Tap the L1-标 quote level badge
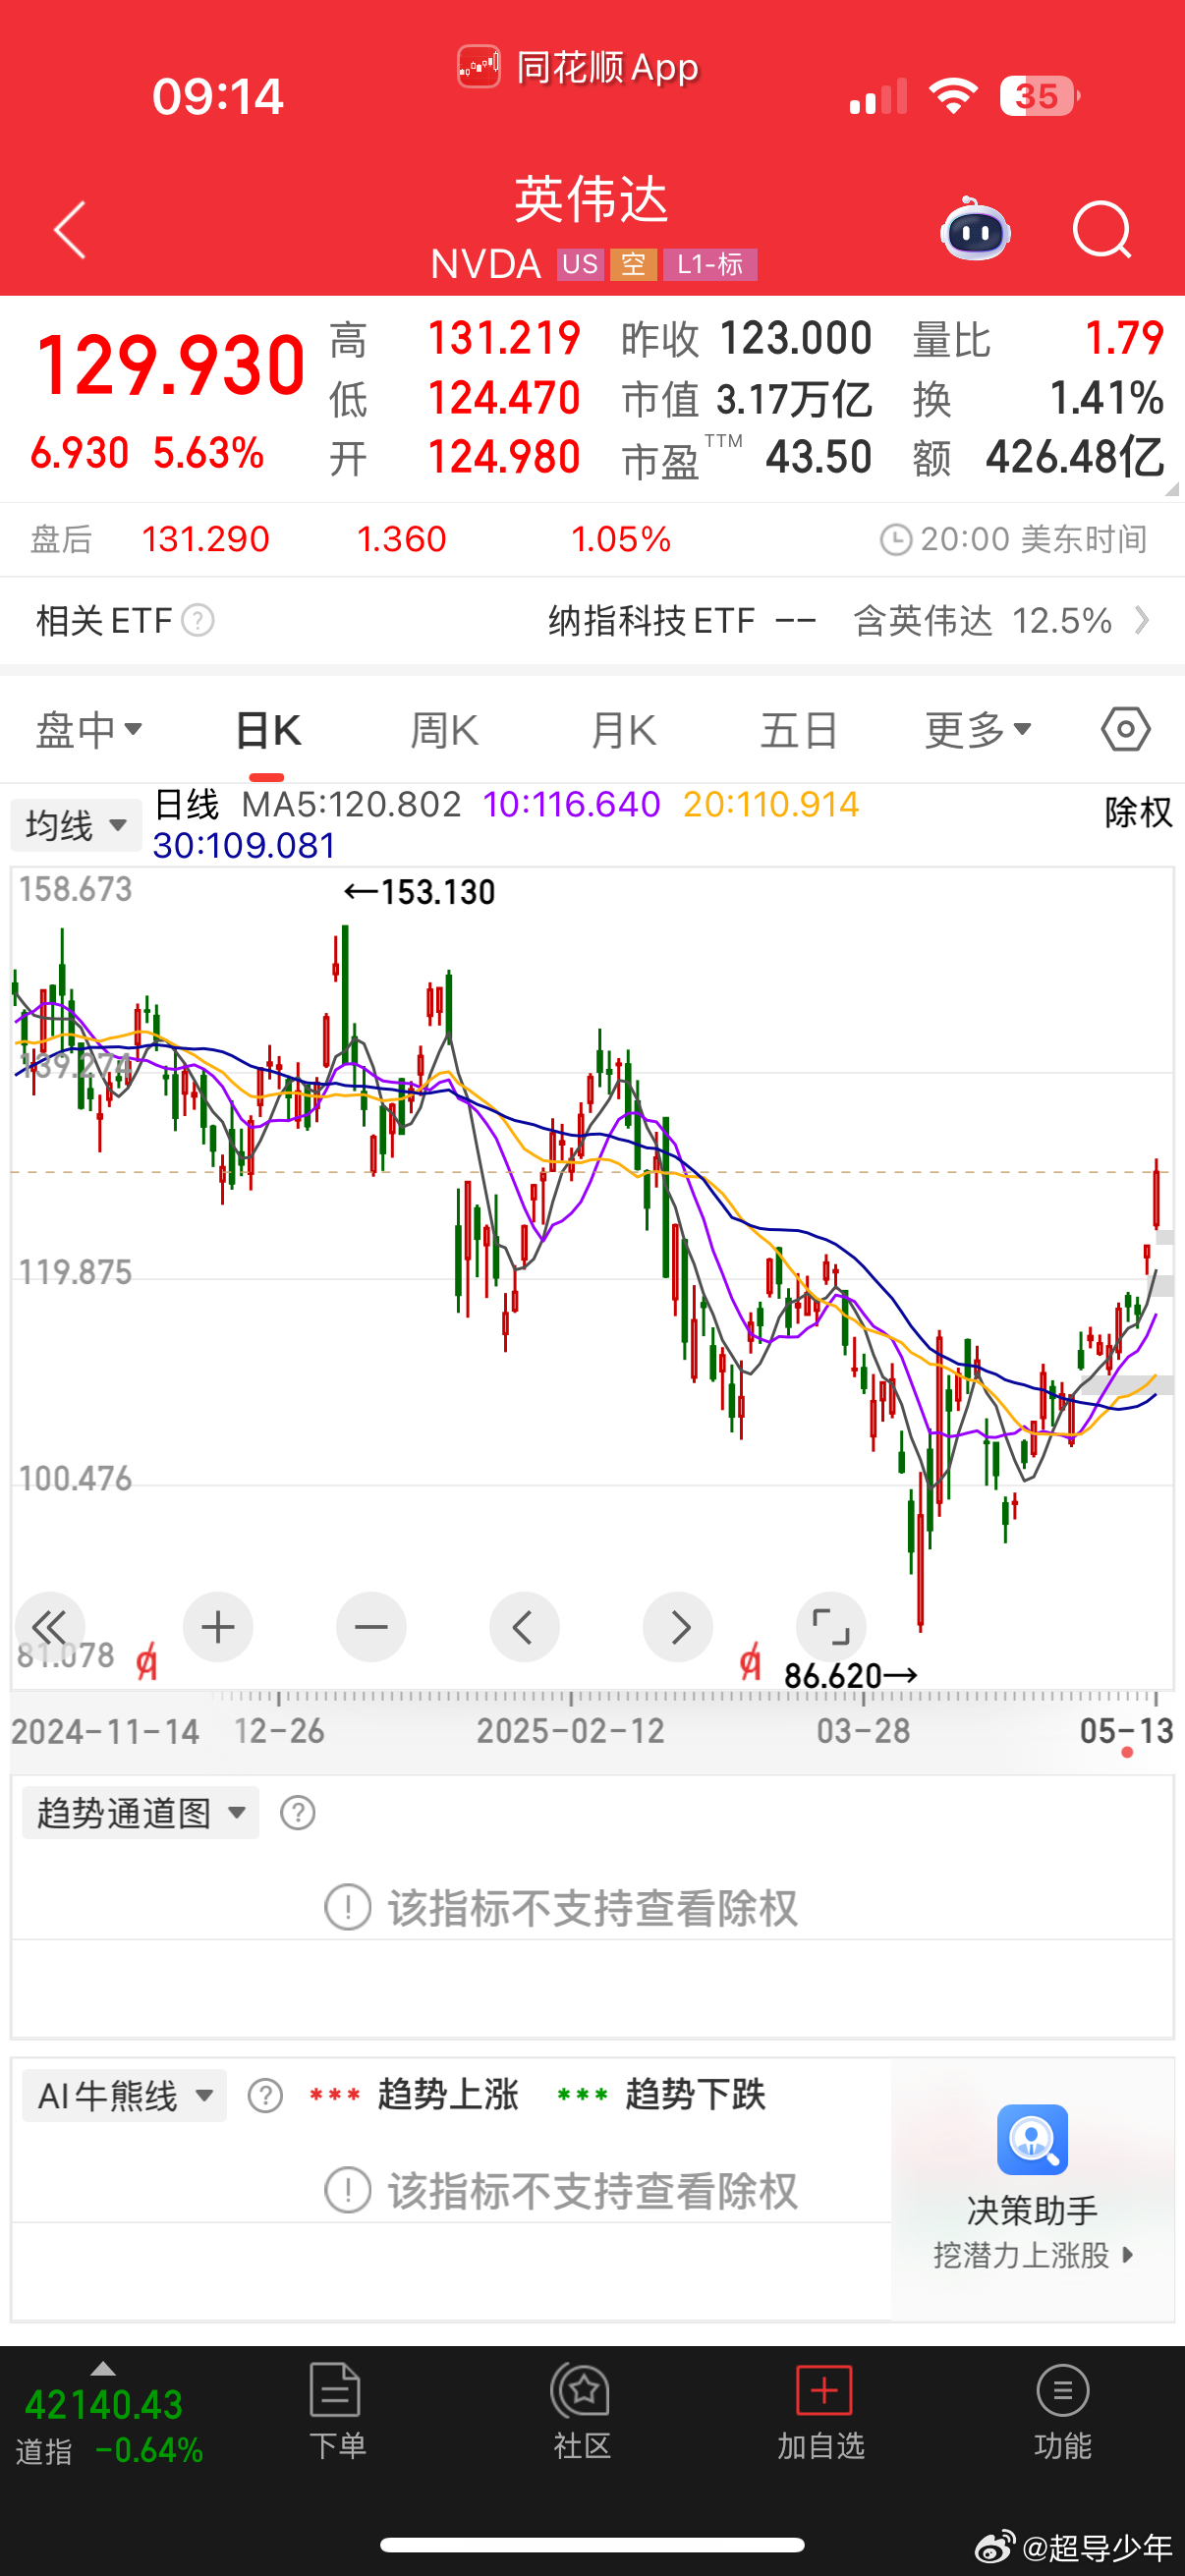 (710, 264)
